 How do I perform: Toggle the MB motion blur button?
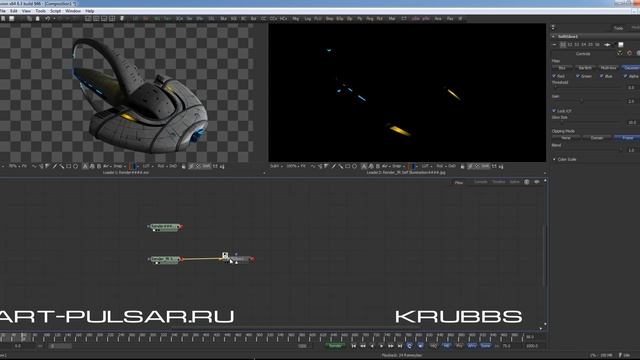[x=447, y=346]
